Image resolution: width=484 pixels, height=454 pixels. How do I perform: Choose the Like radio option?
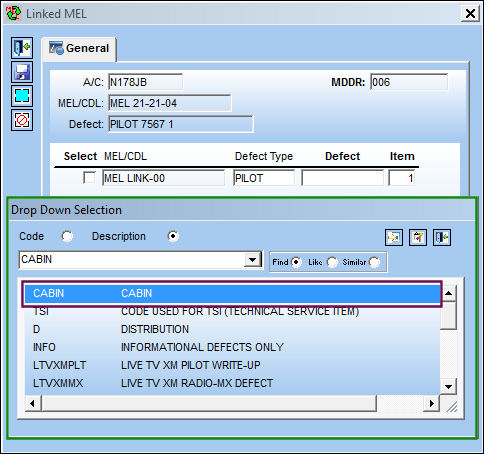(x=332, y=262)
